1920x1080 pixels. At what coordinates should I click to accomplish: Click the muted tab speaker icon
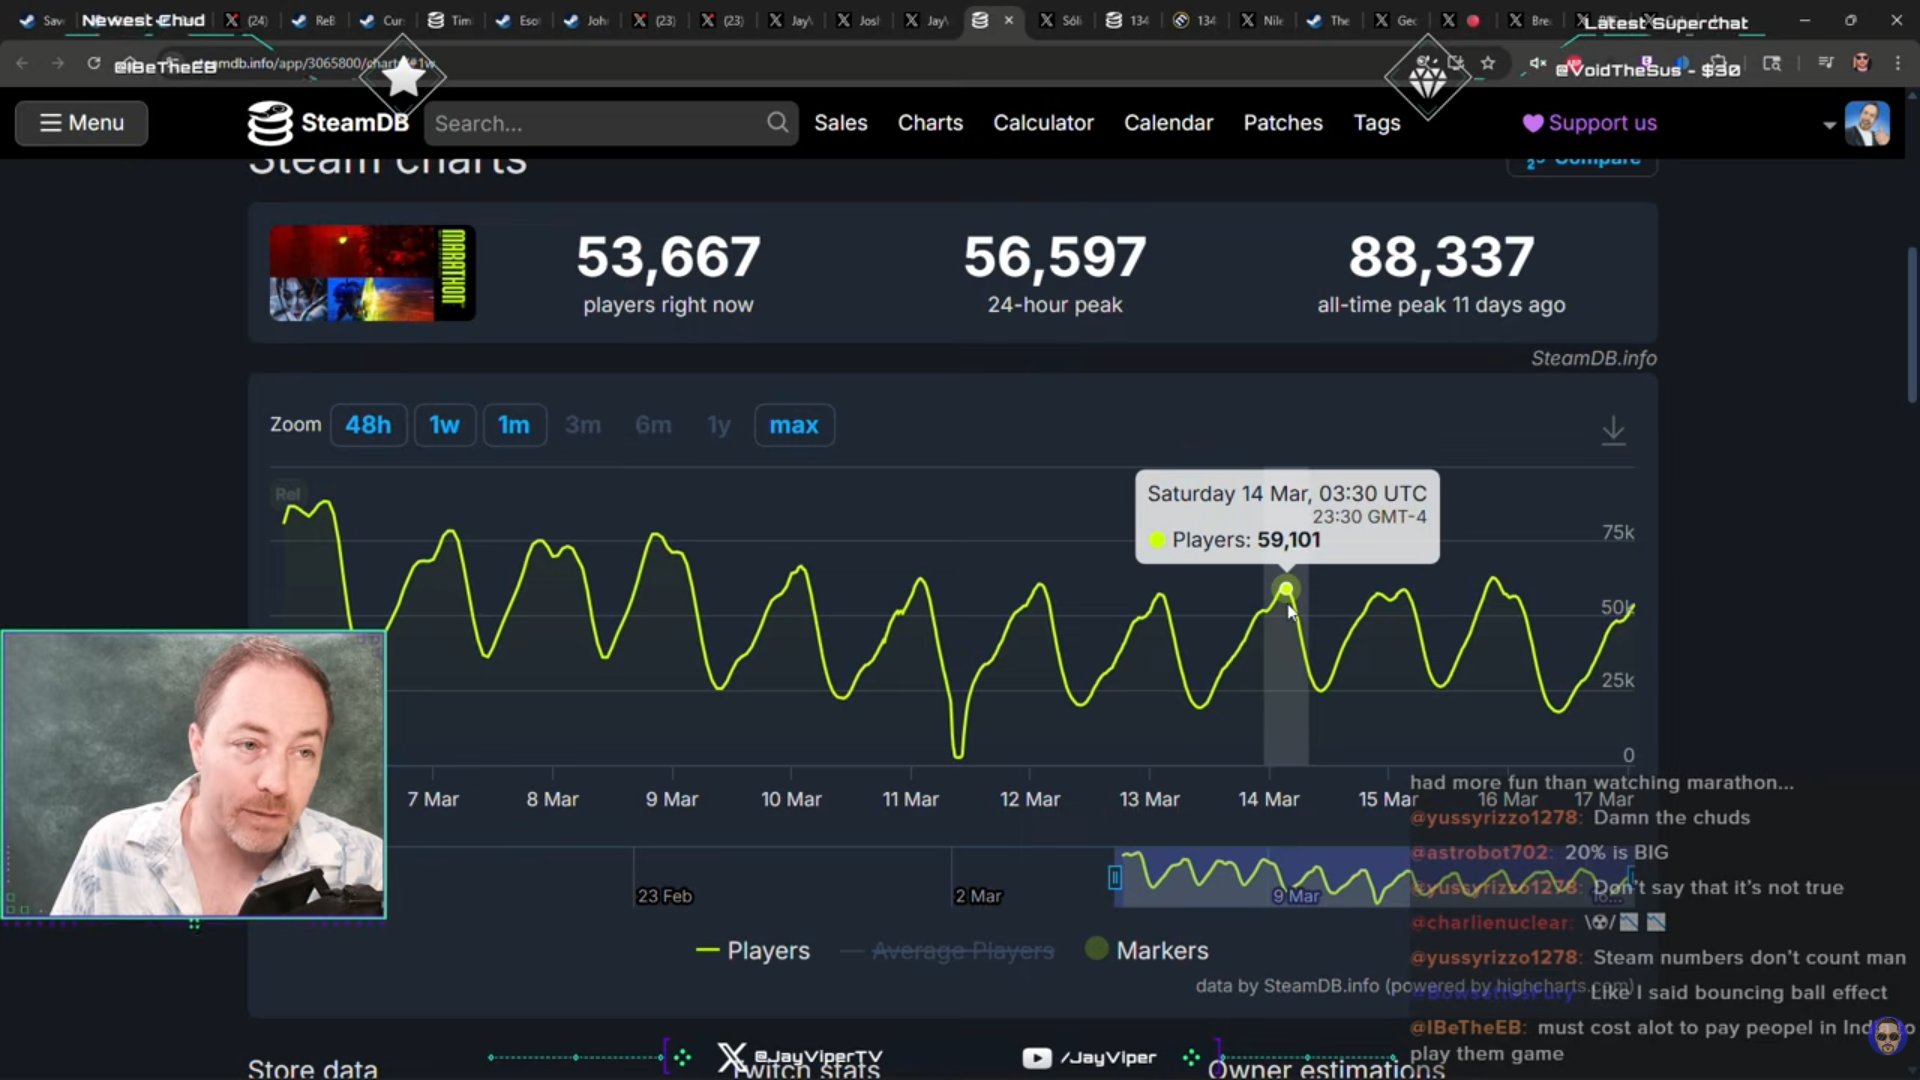click(x=1537, y=63)
